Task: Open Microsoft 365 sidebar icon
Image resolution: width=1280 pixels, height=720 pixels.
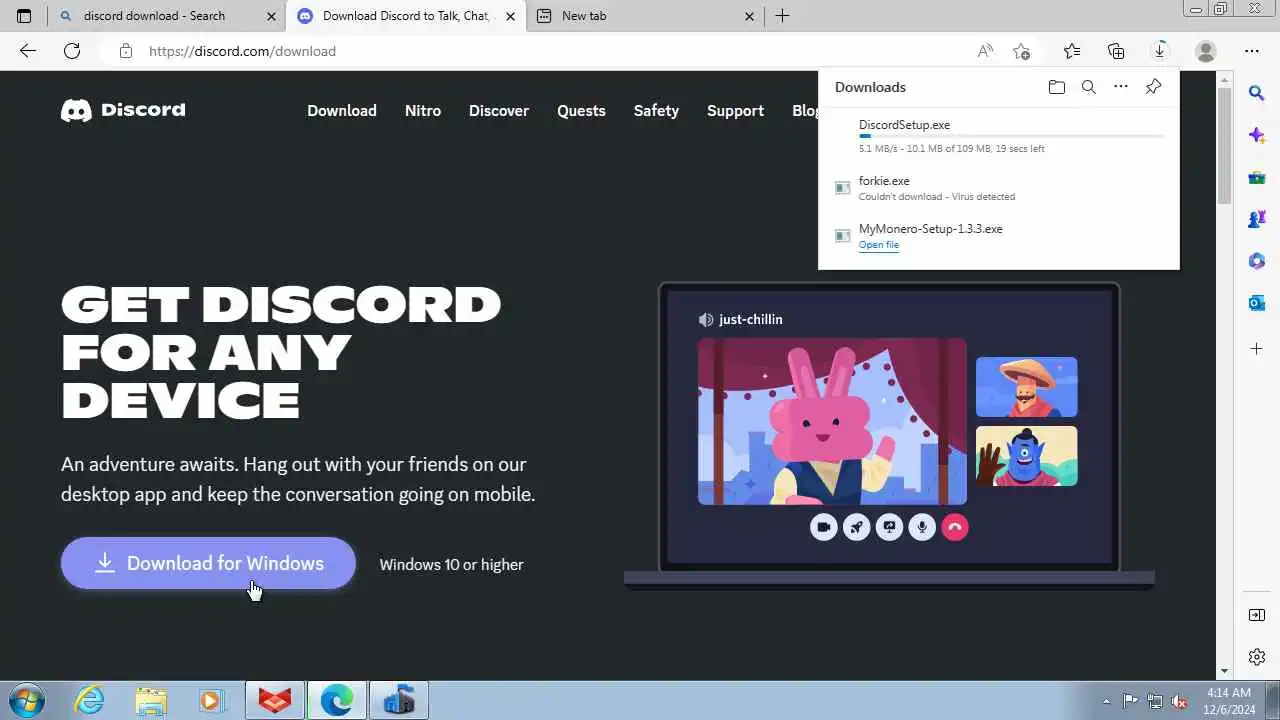Action: (1257, 261)
